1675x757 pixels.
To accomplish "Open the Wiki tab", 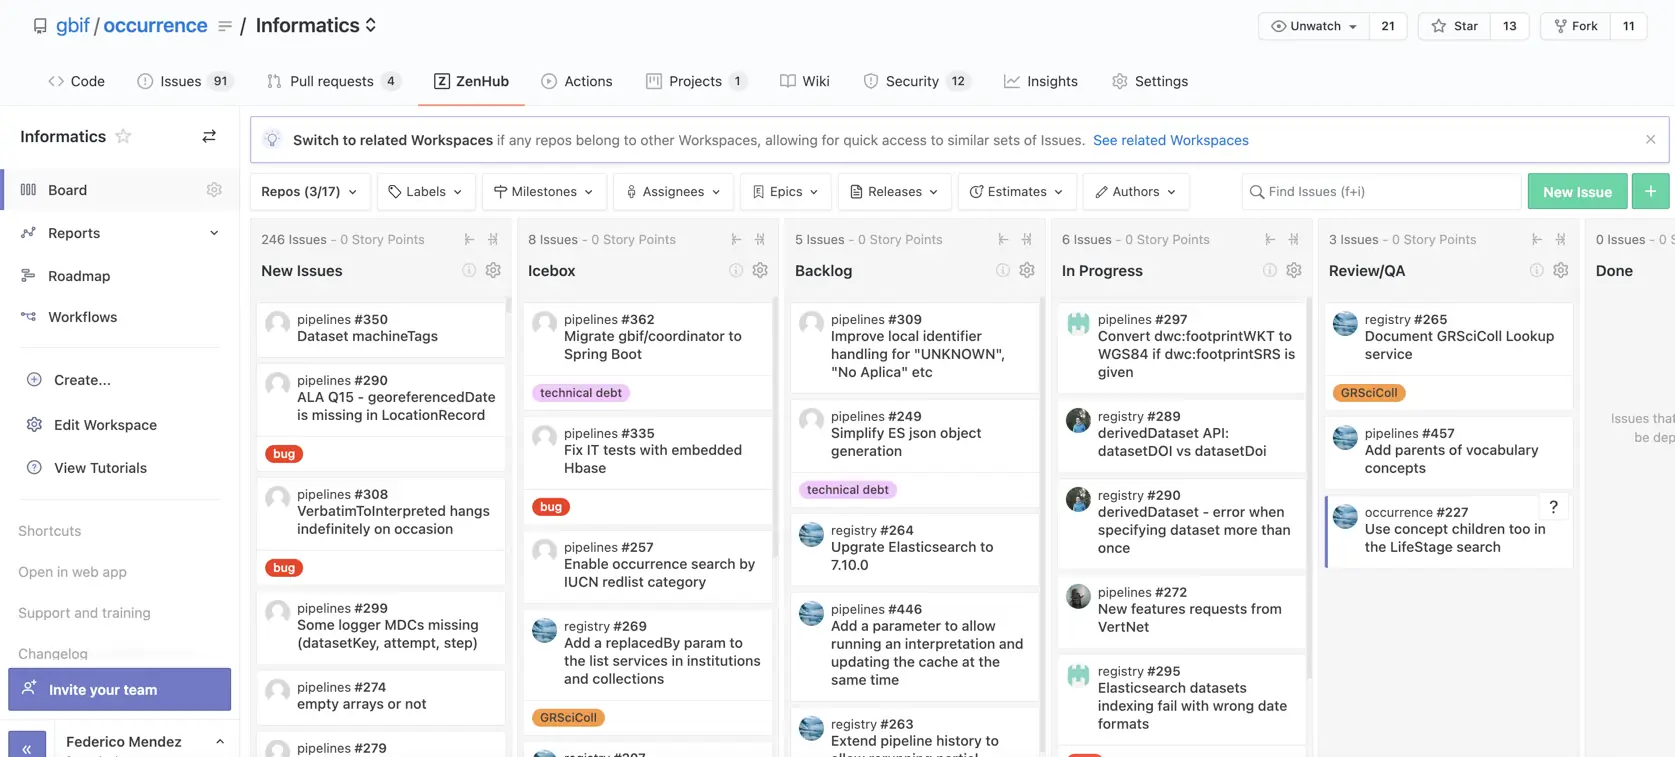I will (x=805, y=81).
